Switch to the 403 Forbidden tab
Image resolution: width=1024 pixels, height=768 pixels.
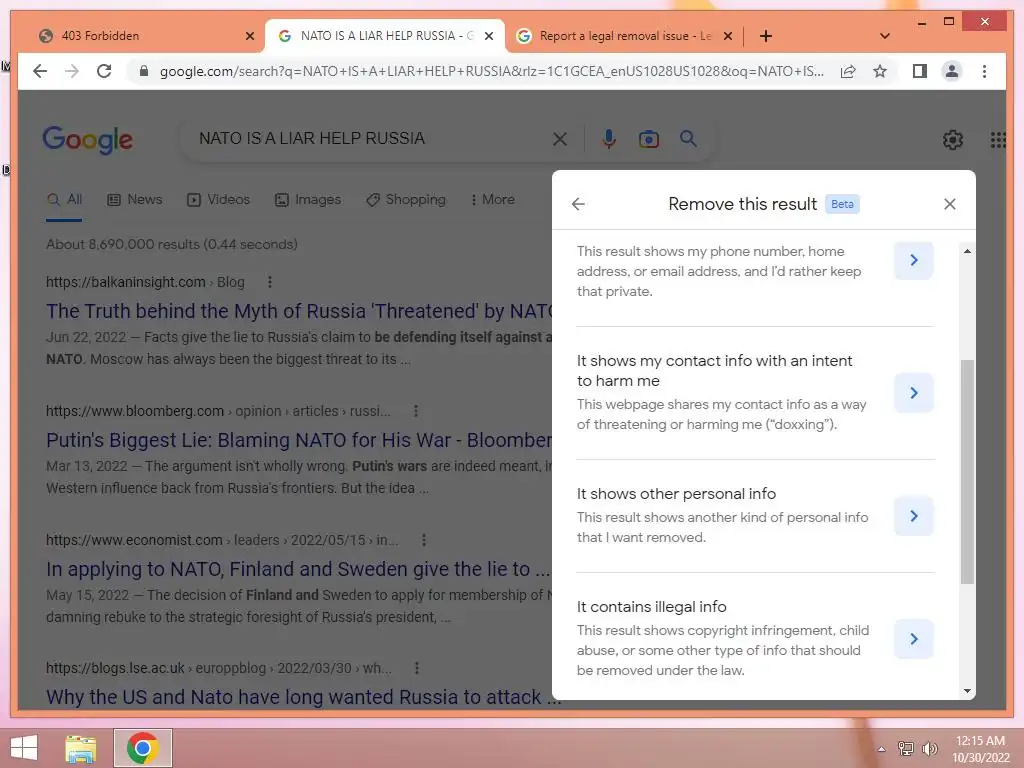(145, 36)
